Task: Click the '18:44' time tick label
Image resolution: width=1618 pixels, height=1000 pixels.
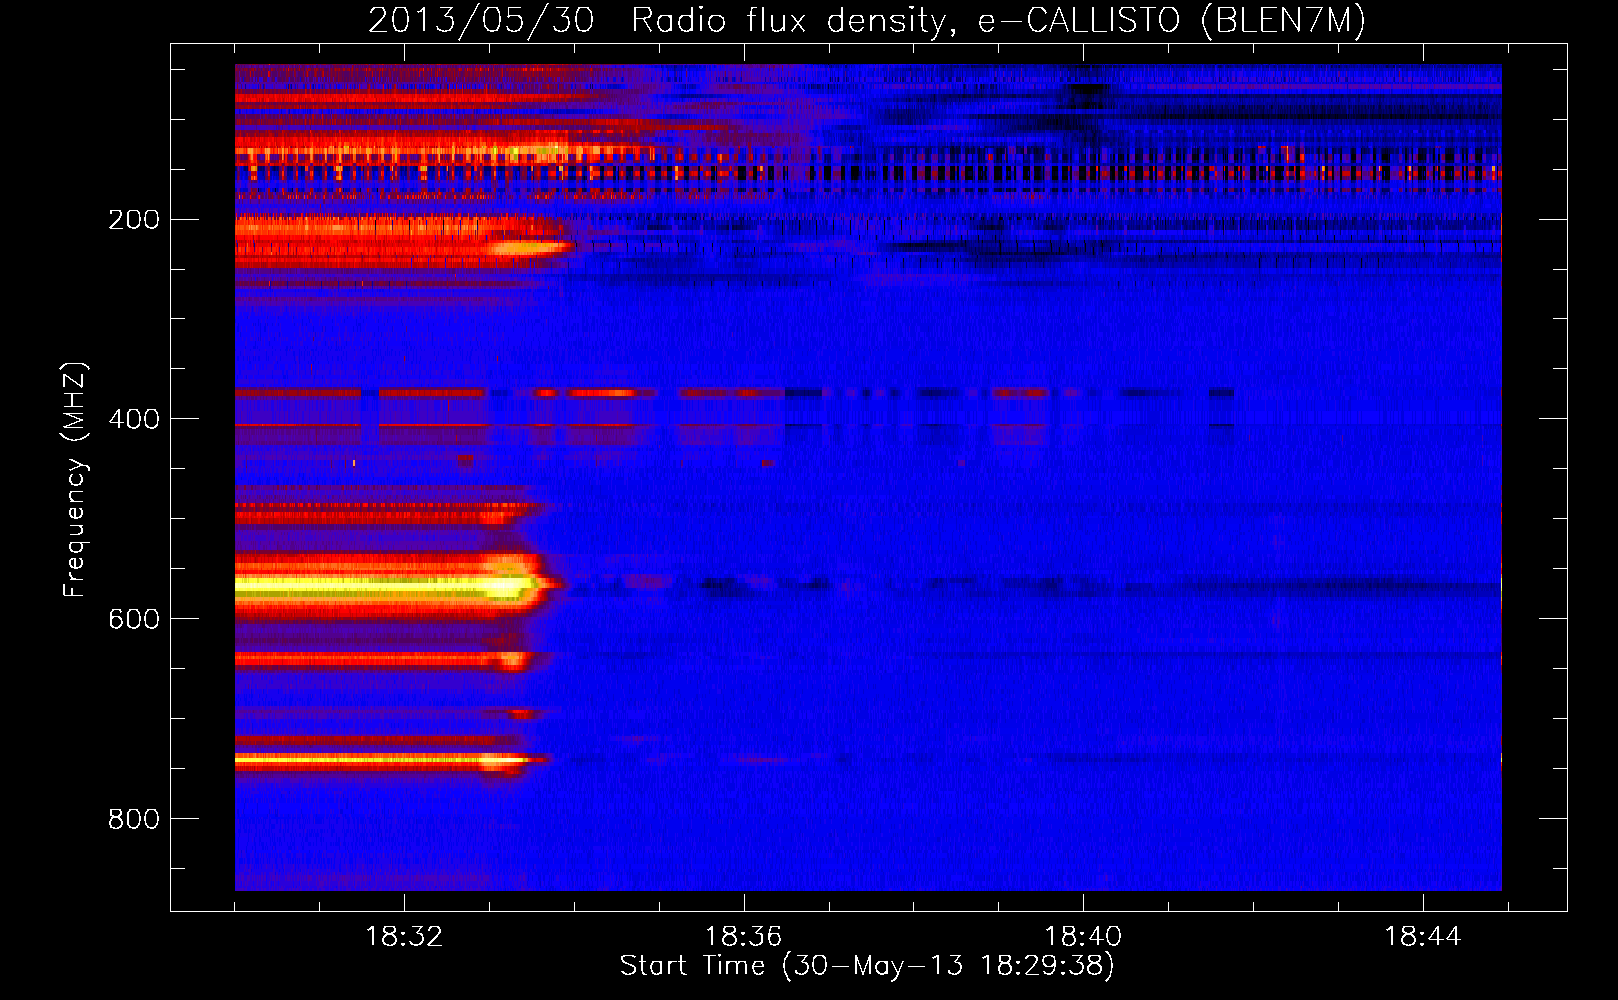Action: [x=1422, y=937]
